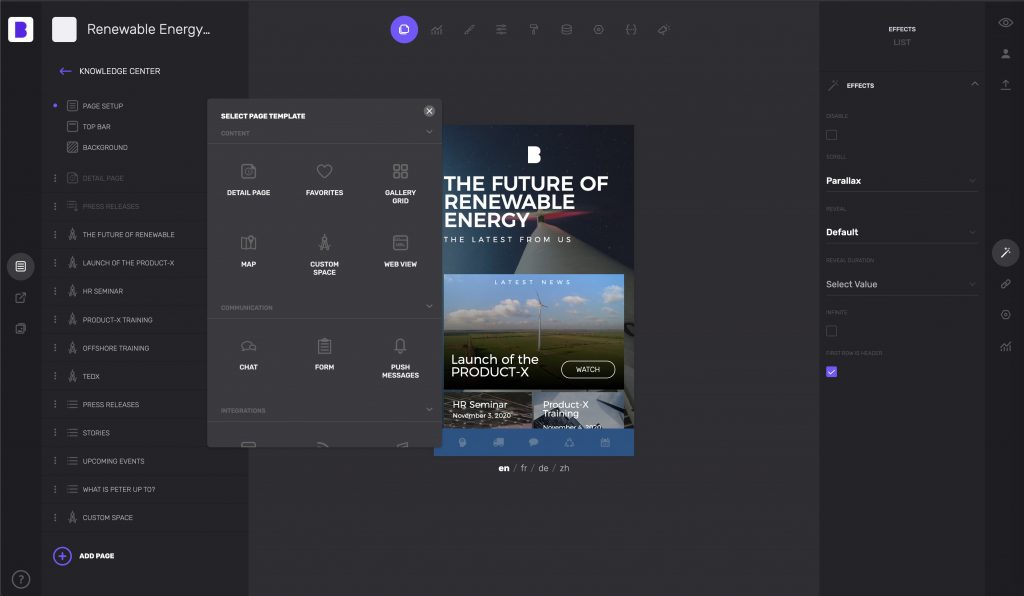Screen dimensions: 1024x596
Task: Click the ADD PAGE button
Action: [85, 556]
